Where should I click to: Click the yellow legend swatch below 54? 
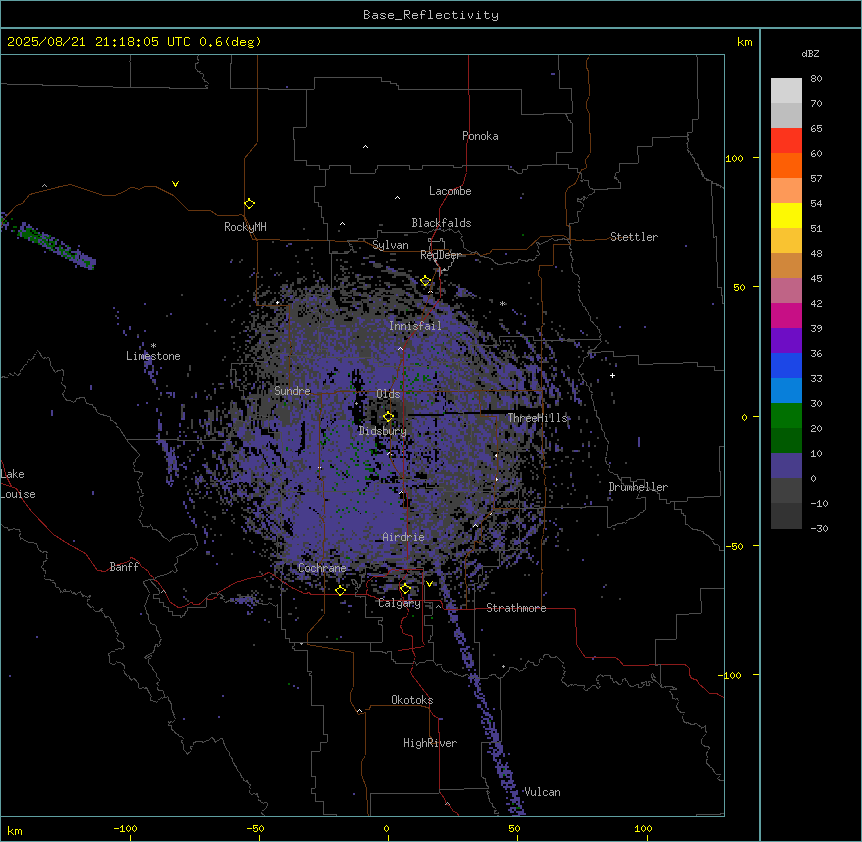pyautogui.click(x=786, y=215)
